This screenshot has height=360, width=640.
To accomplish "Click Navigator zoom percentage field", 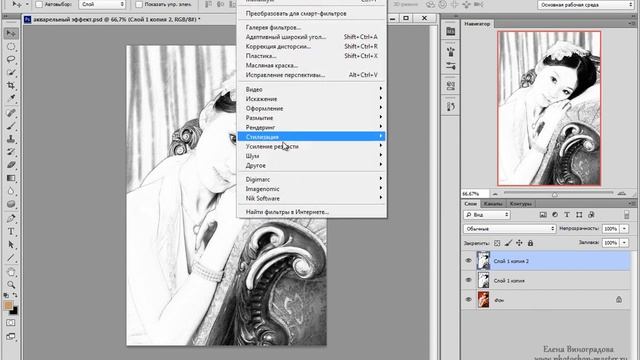I will tap(474, 193).
